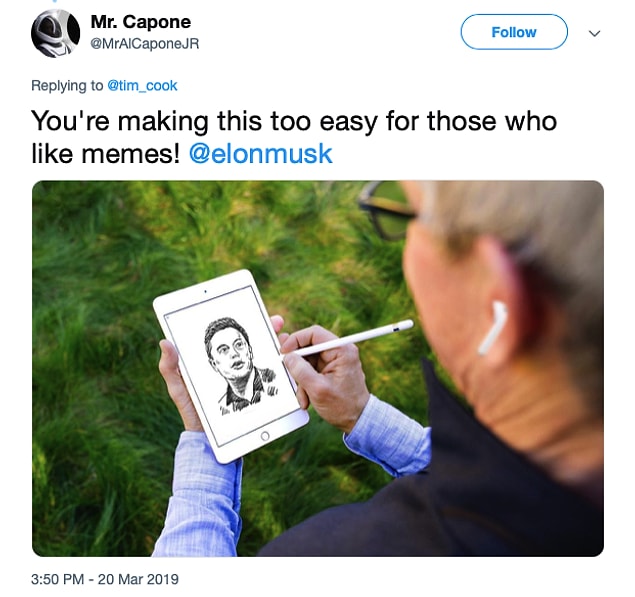Click the AirPod in the man's ear
635x597 pixels.
pyautogui.click(x=492, y=328)
